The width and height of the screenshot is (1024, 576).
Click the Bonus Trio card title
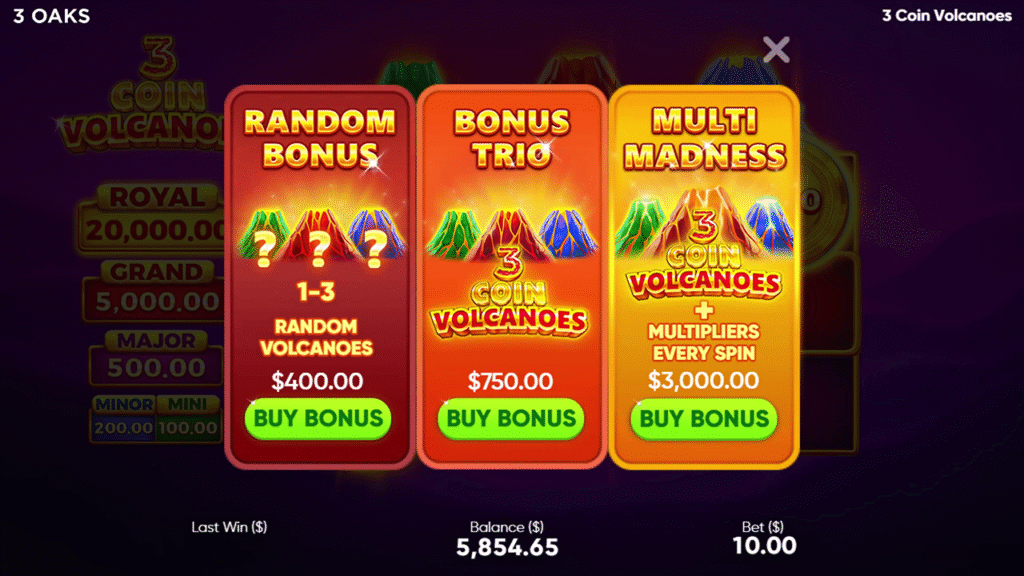click(511, 138)
